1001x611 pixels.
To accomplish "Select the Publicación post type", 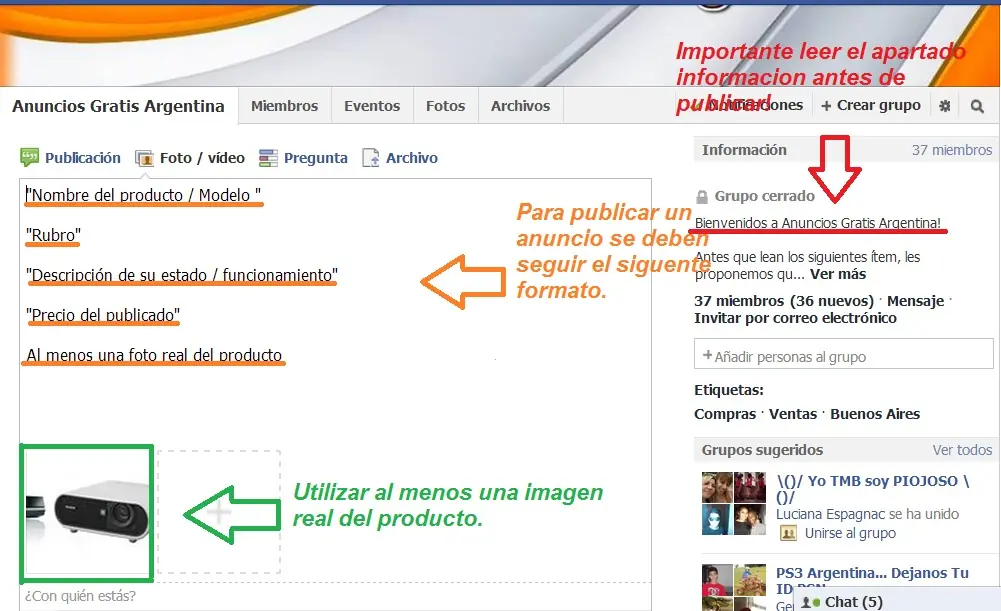I will pyautogui.click(x=82, y=158).
